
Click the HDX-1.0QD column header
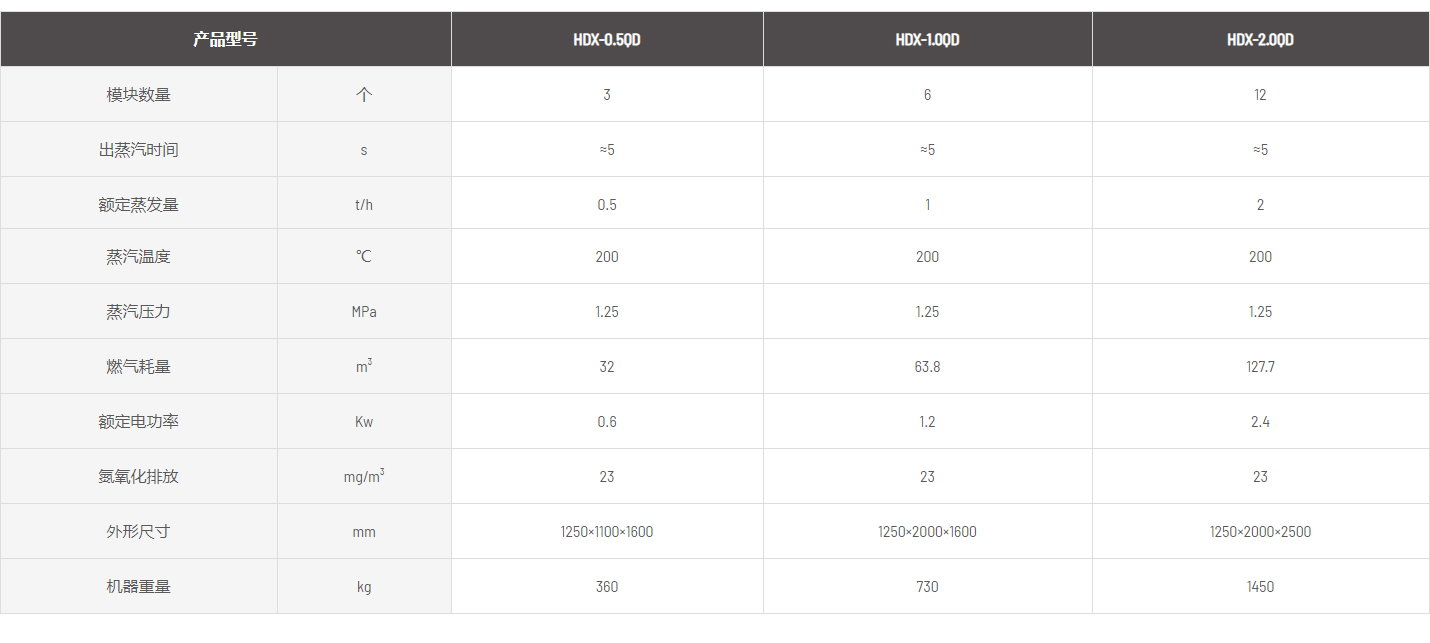coord(927,40)
